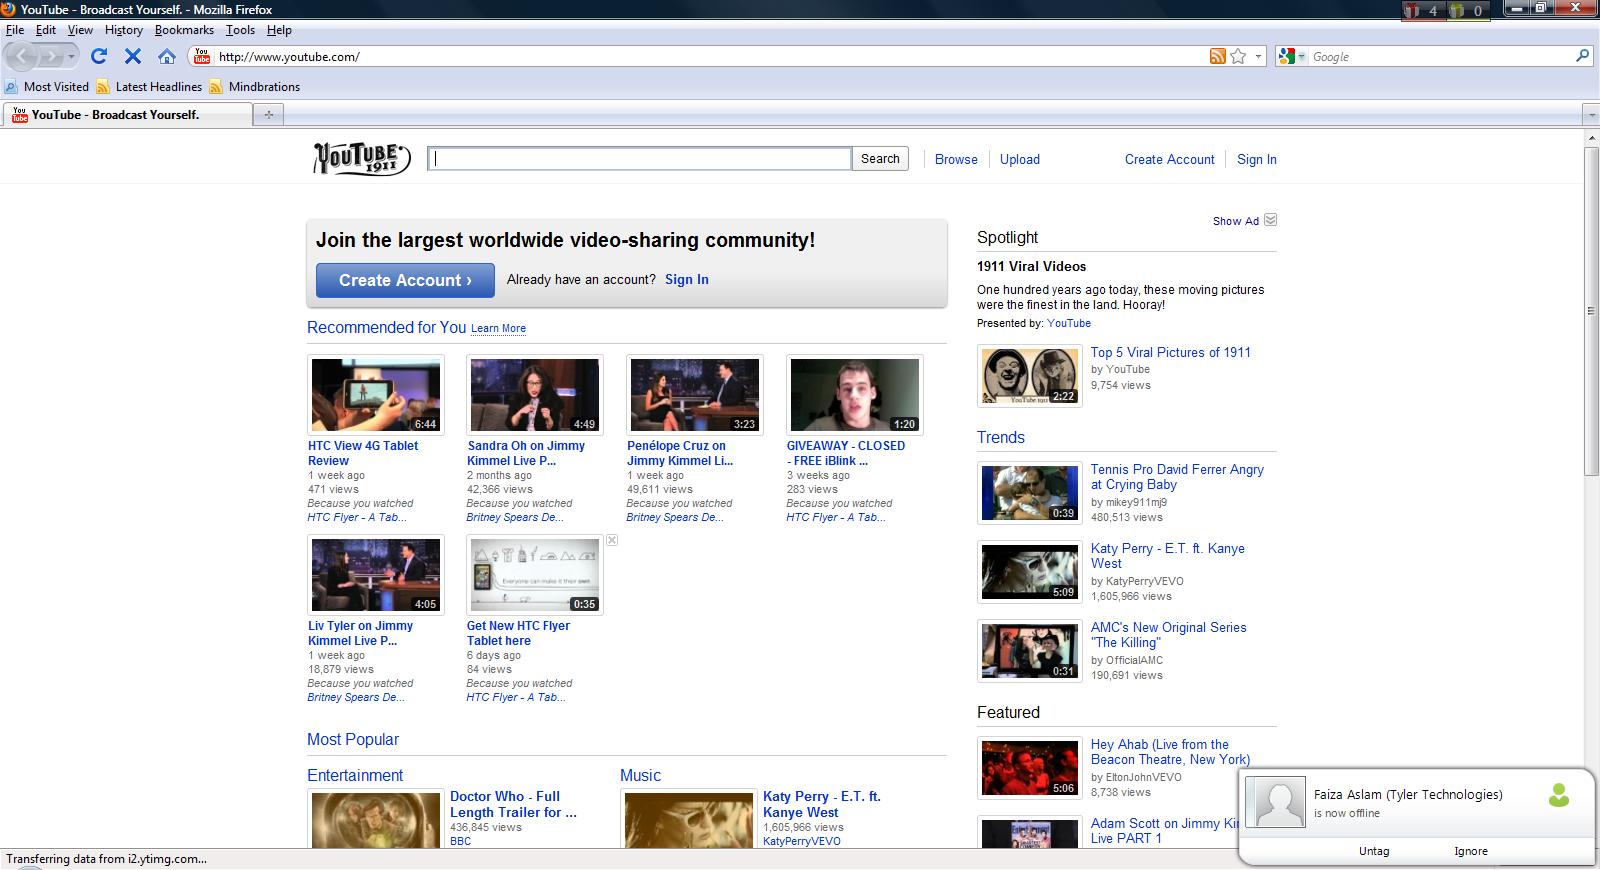The width and height of the screenshot is (1600, 870).
Task: Open the Penélope Cruz on Jimmy Kimmel thumbnail
Action: click(695, 395)
